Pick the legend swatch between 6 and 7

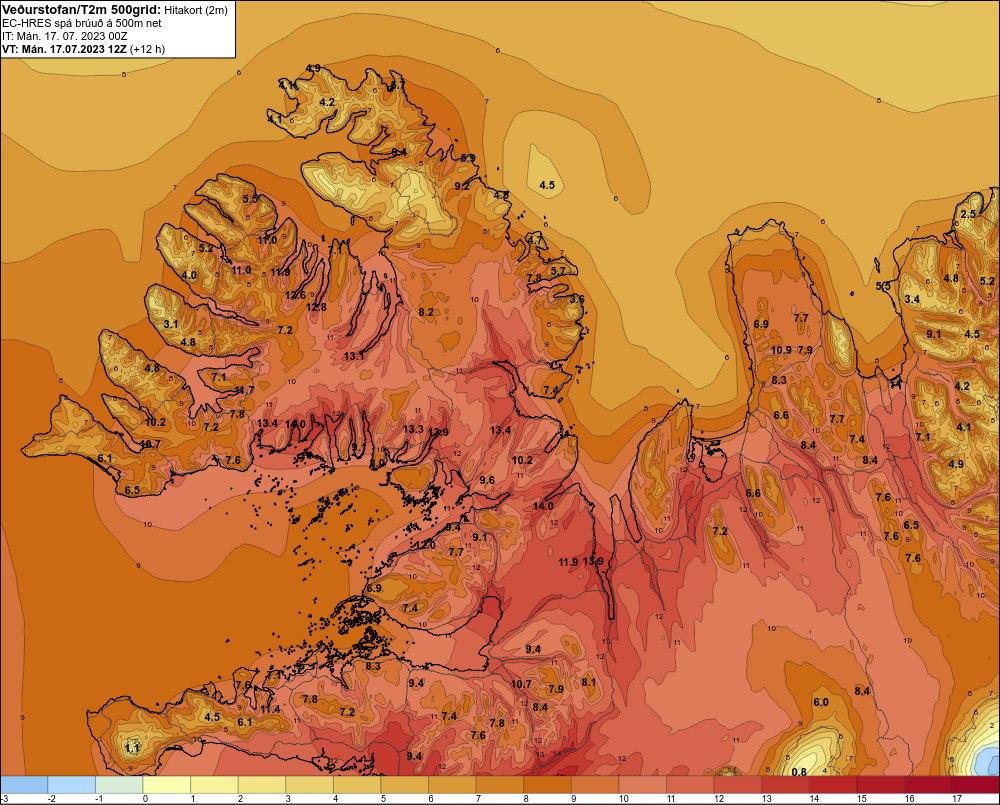tap(452, 785)
